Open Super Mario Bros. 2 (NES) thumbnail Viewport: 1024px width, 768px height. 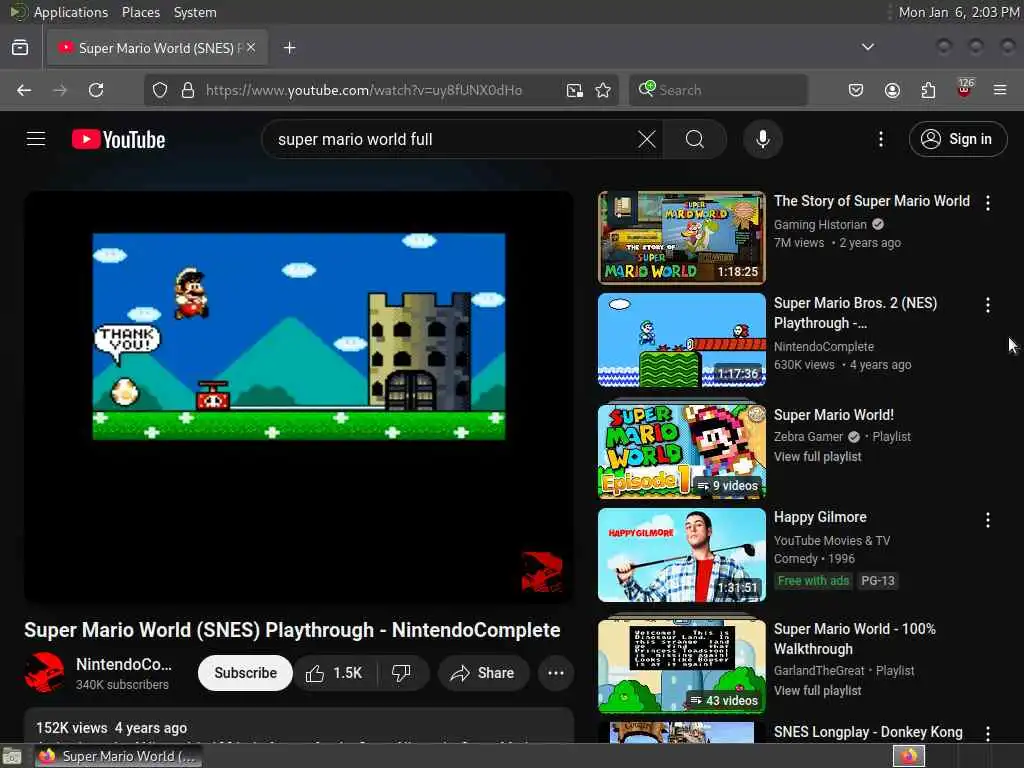(682, 340)
